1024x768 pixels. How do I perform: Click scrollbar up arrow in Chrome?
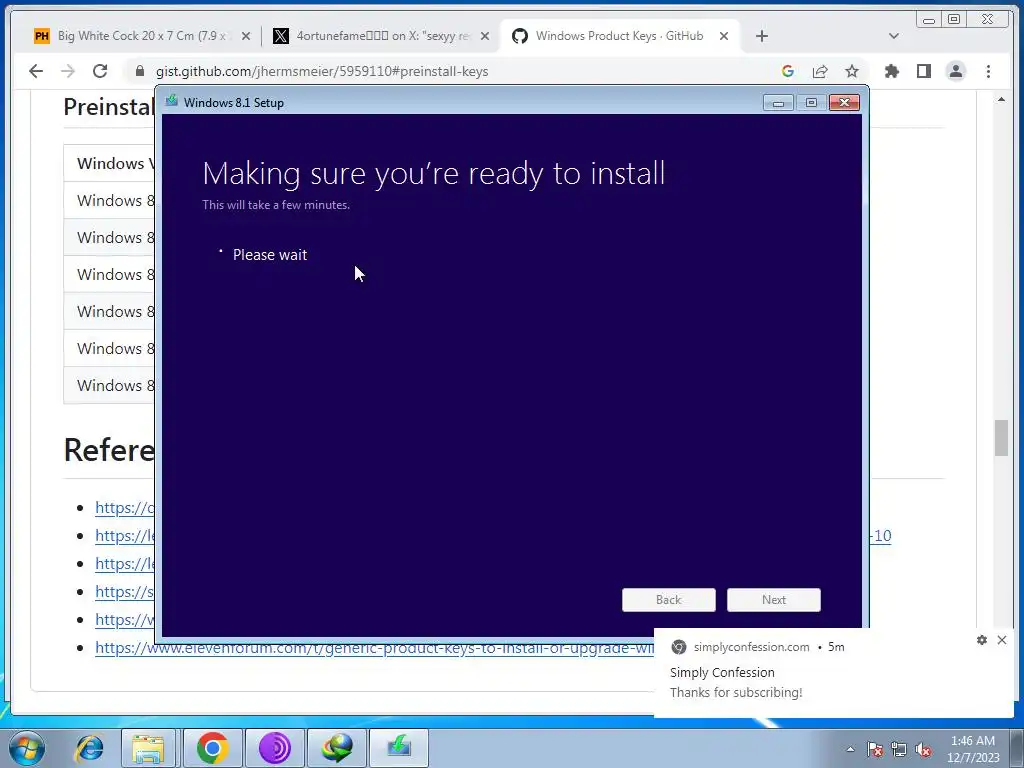[1001, 99]
